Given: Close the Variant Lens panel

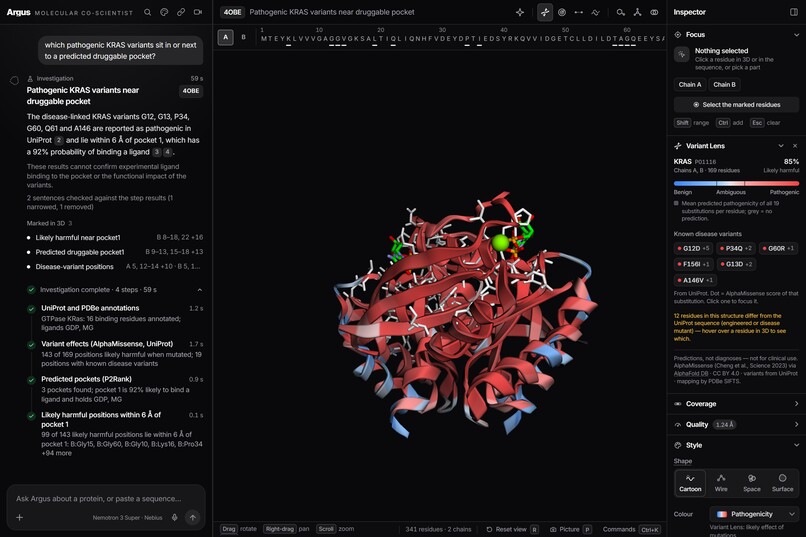Looking at the screenshot, I should pyautogui.click(x=795, y=146).
